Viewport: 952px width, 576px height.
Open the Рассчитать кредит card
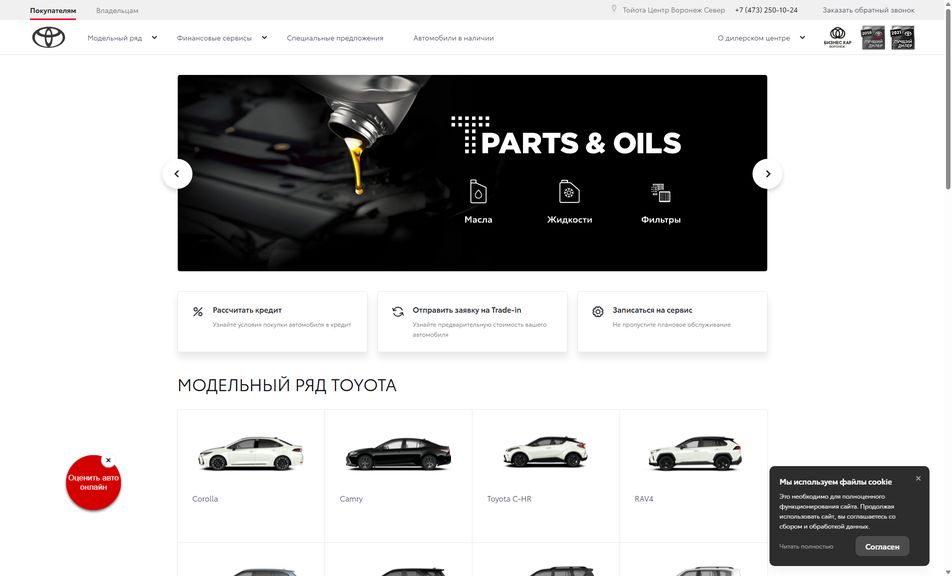(272, 322)
